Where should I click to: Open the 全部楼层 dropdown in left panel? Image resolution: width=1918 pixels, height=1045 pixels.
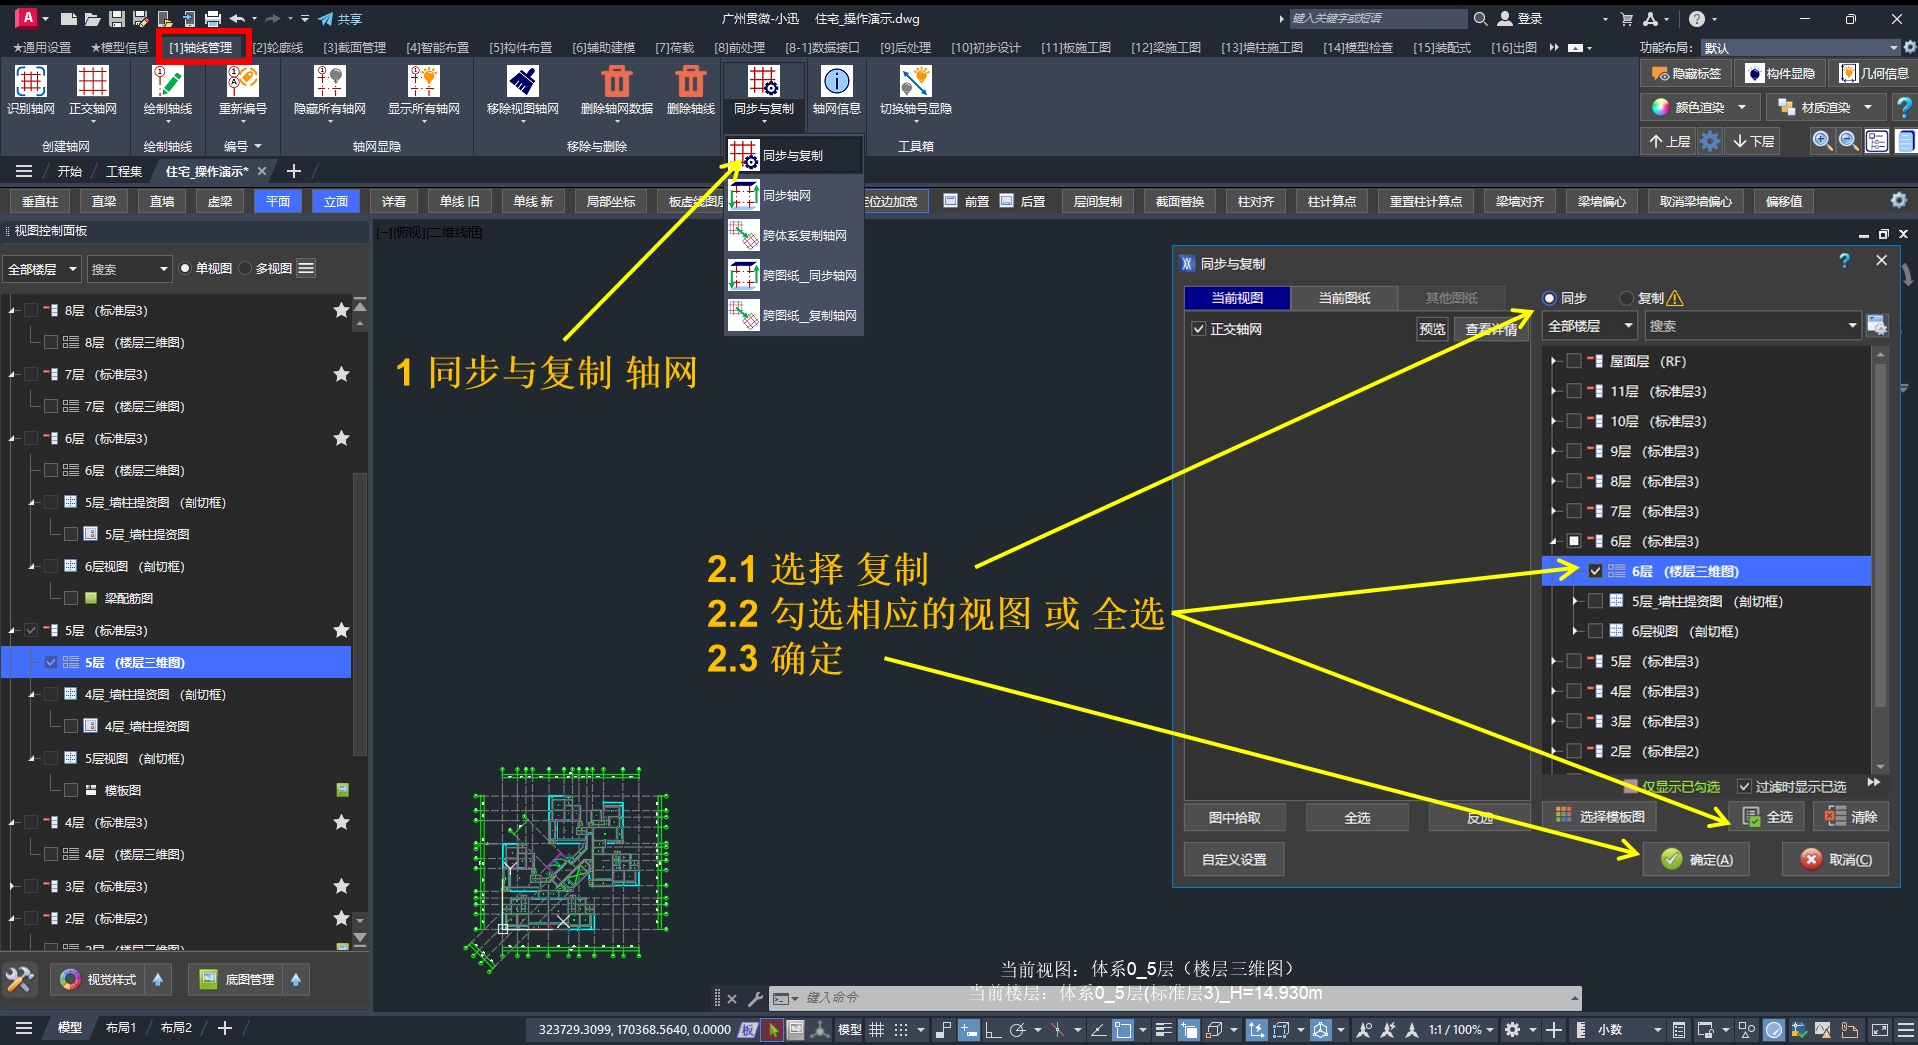pyautogui.click(x=42, y=269)
